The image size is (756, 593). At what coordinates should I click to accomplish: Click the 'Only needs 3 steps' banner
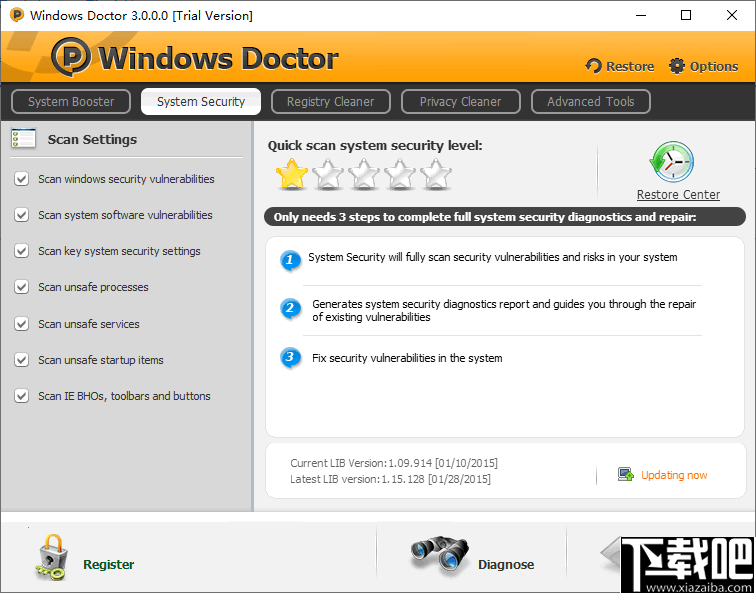(505, 217)
